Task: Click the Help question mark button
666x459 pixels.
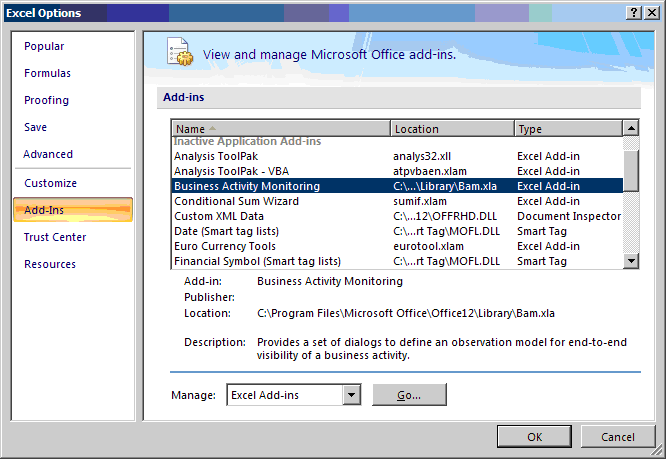Action: coord(633,12)
